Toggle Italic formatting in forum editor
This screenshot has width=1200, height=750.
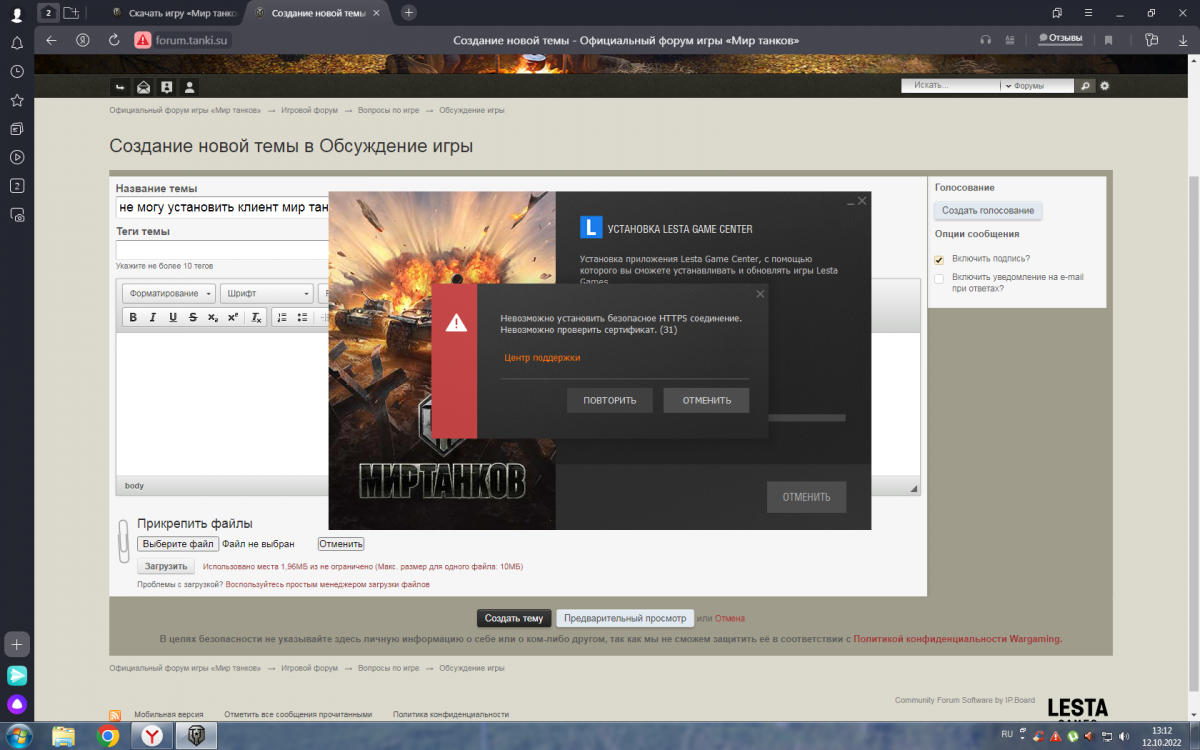pos(153,317)
